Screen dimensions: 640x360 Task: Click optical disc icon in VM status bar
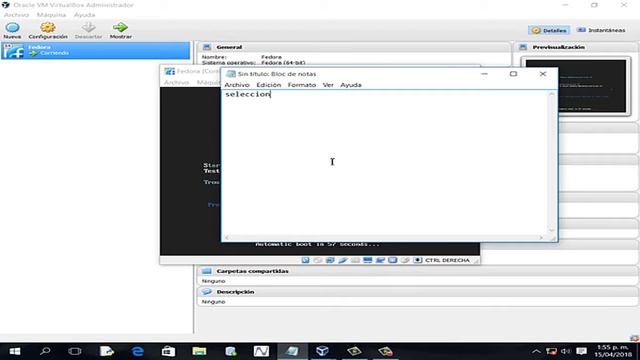(318, 260)
